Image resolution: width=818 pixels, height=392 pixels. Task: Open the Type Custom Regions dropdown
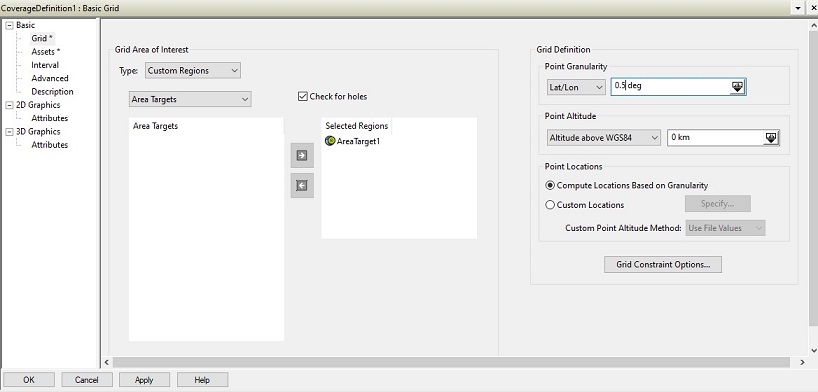coord(193,70)
